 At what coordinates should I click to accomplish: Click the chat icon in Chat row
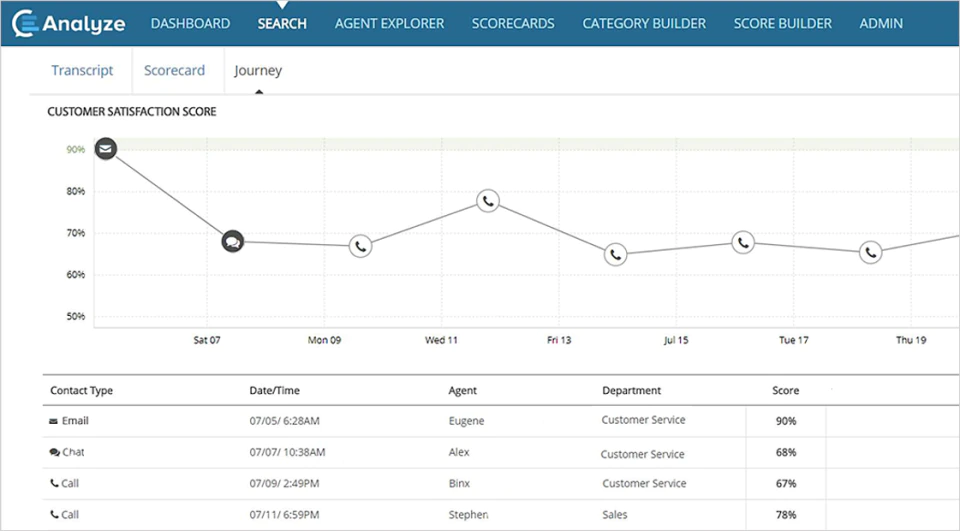[x=54, y=453]
